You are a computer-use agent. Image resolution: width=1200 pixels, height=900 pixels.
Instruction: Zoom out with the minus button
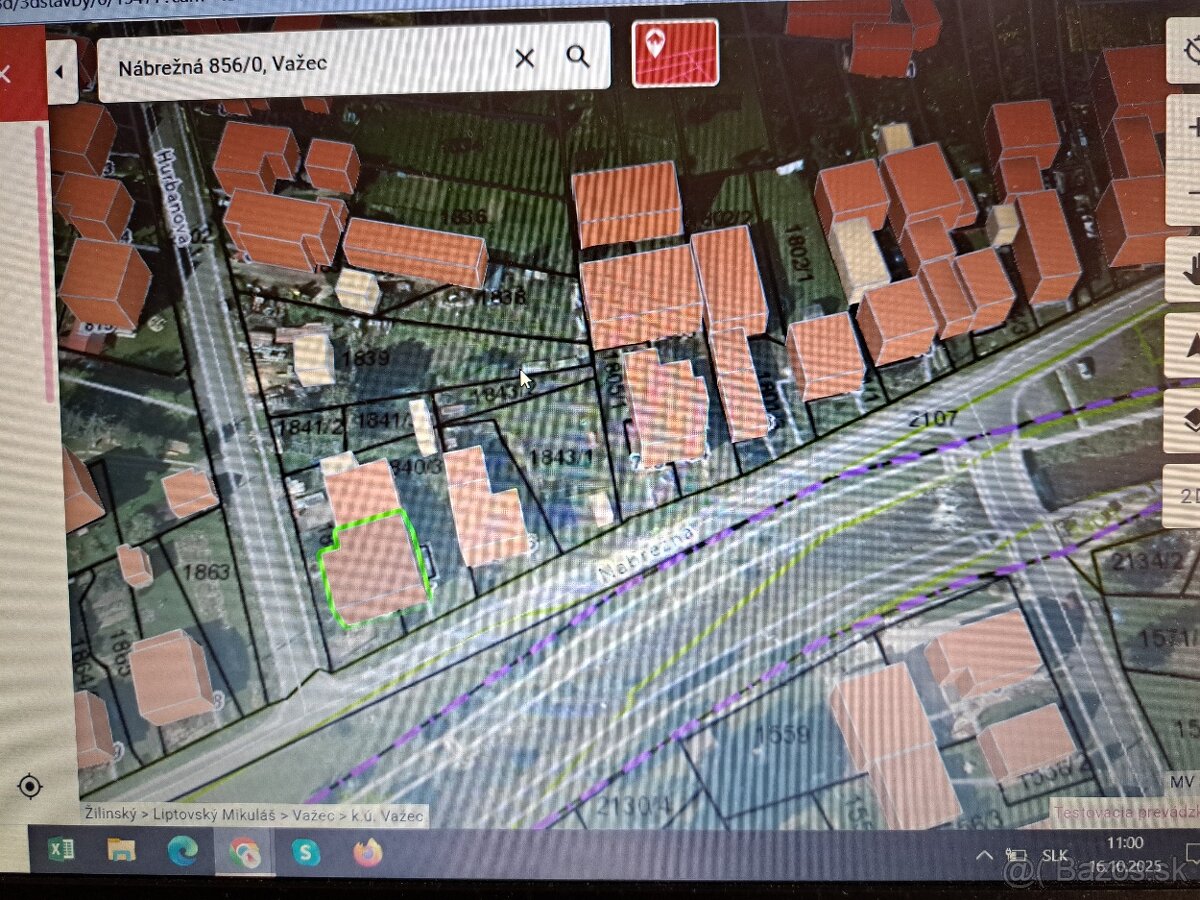(1188, 192)
